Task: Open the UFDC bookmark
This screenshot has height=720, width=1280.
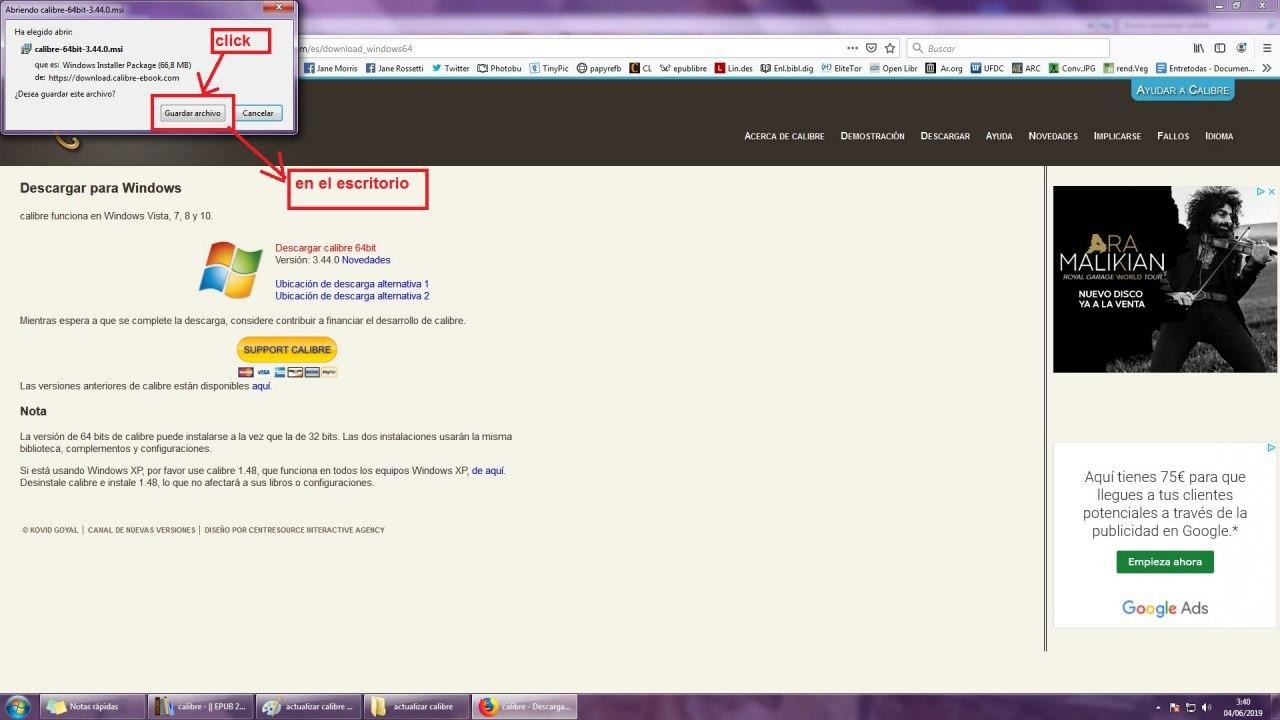Action: [x=988, y=69]
